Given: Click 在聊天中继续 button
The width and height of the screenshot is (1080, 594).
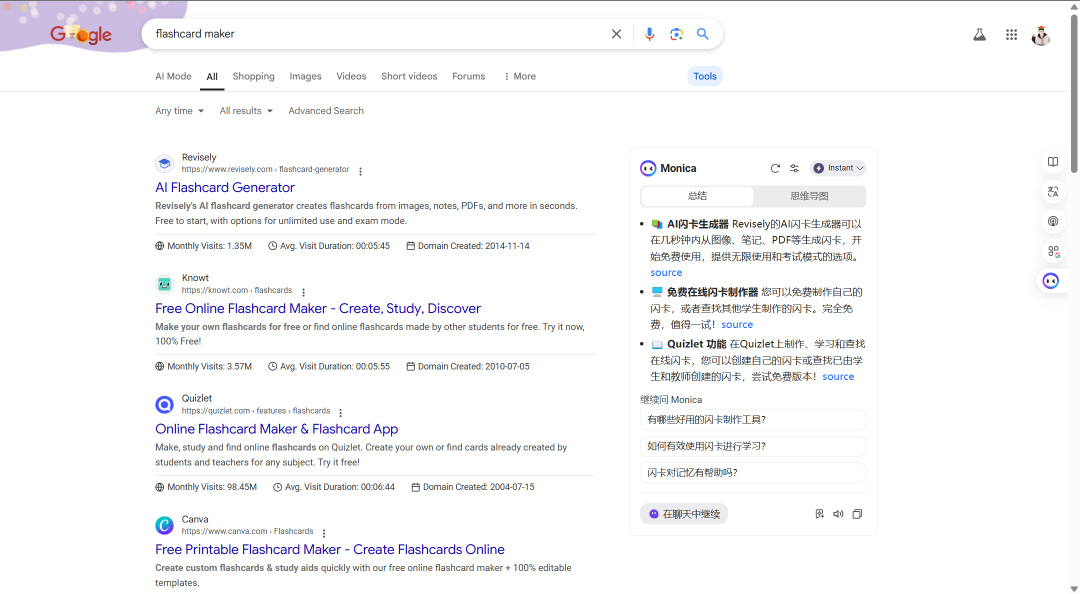Looking at the screenshot, I should [x=684, y=514].
